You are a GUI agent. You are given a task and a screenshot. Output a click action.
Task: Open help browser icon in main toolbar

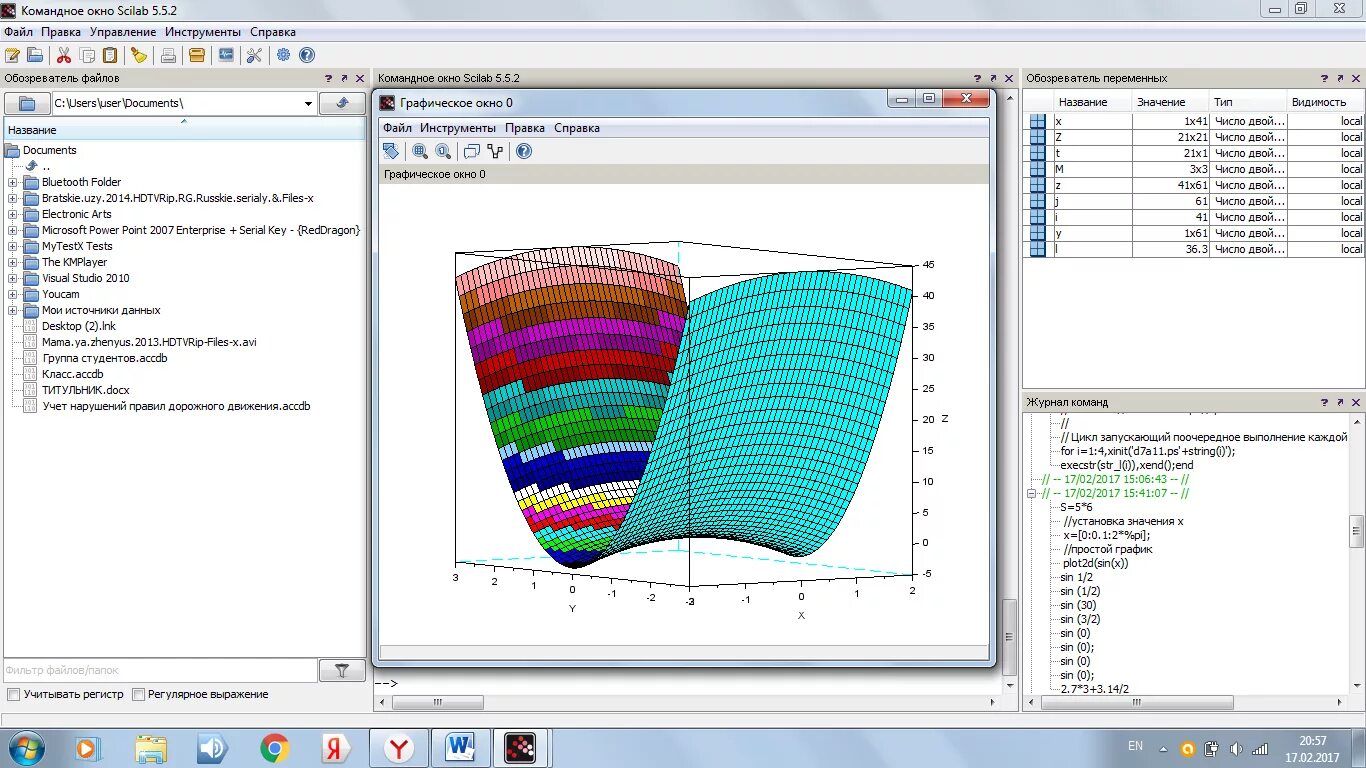[307, 55]
